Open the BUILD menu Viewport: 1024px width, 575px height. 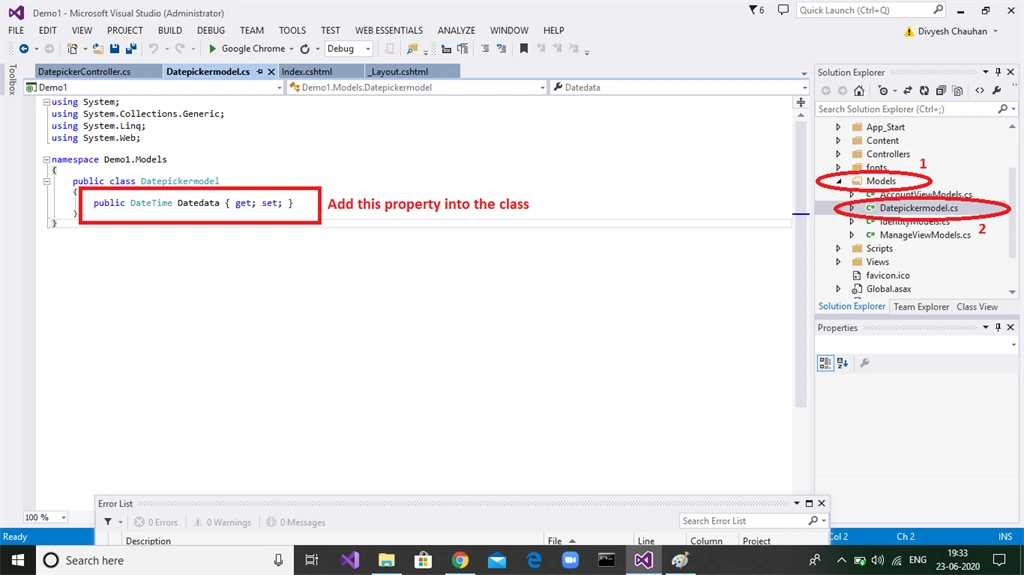(170, 30)
